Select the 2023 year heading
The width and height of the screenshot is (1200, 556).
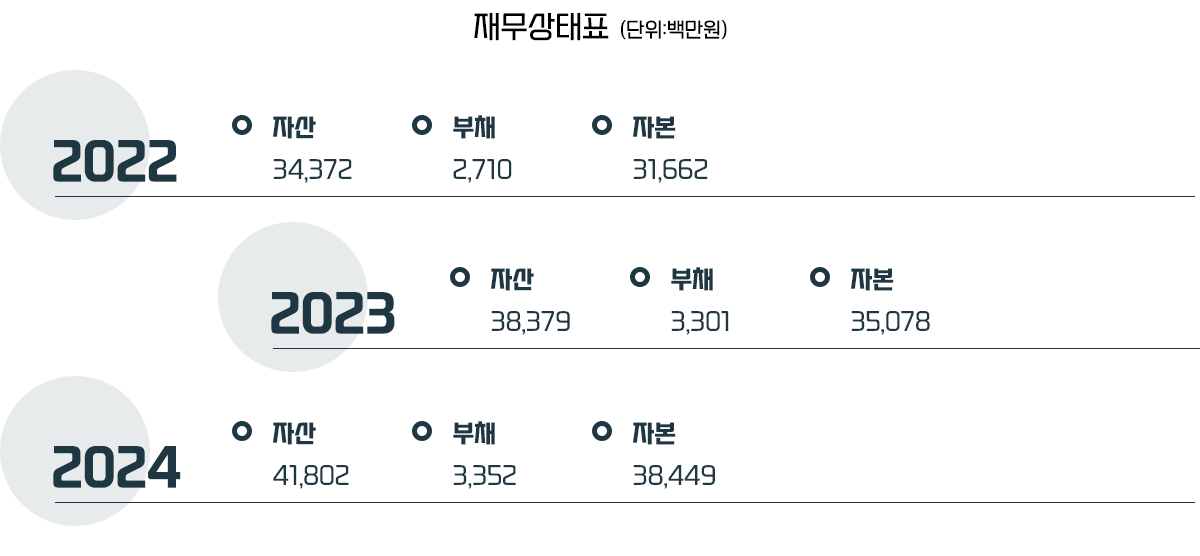click(x=333, y=313)
